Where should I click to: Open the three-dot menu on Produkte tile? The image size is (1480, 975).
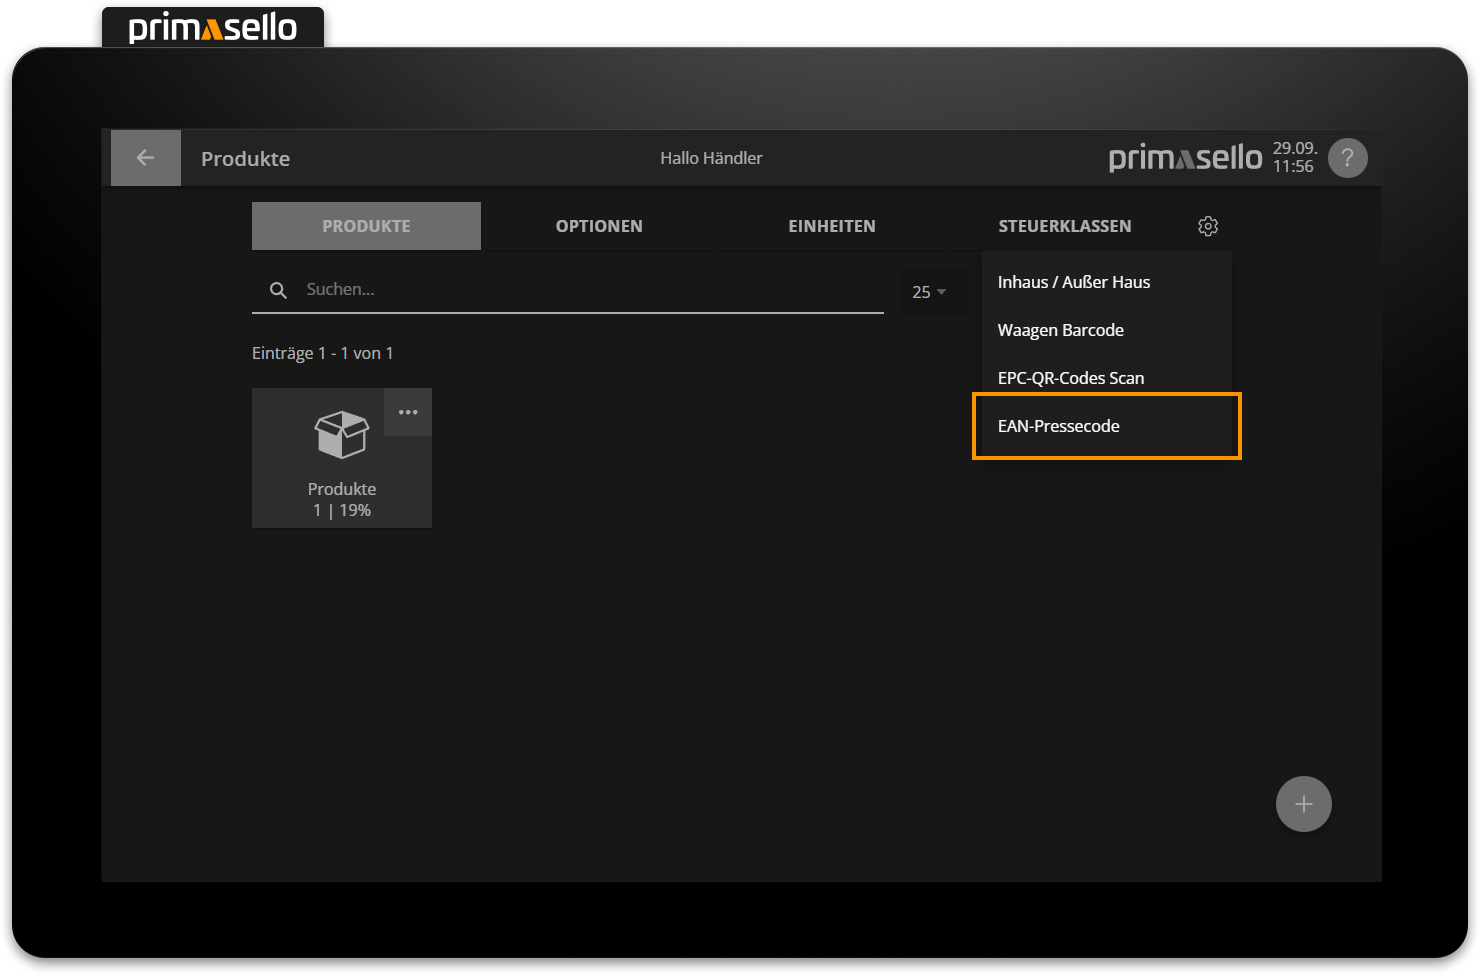[x=407, y=411]
